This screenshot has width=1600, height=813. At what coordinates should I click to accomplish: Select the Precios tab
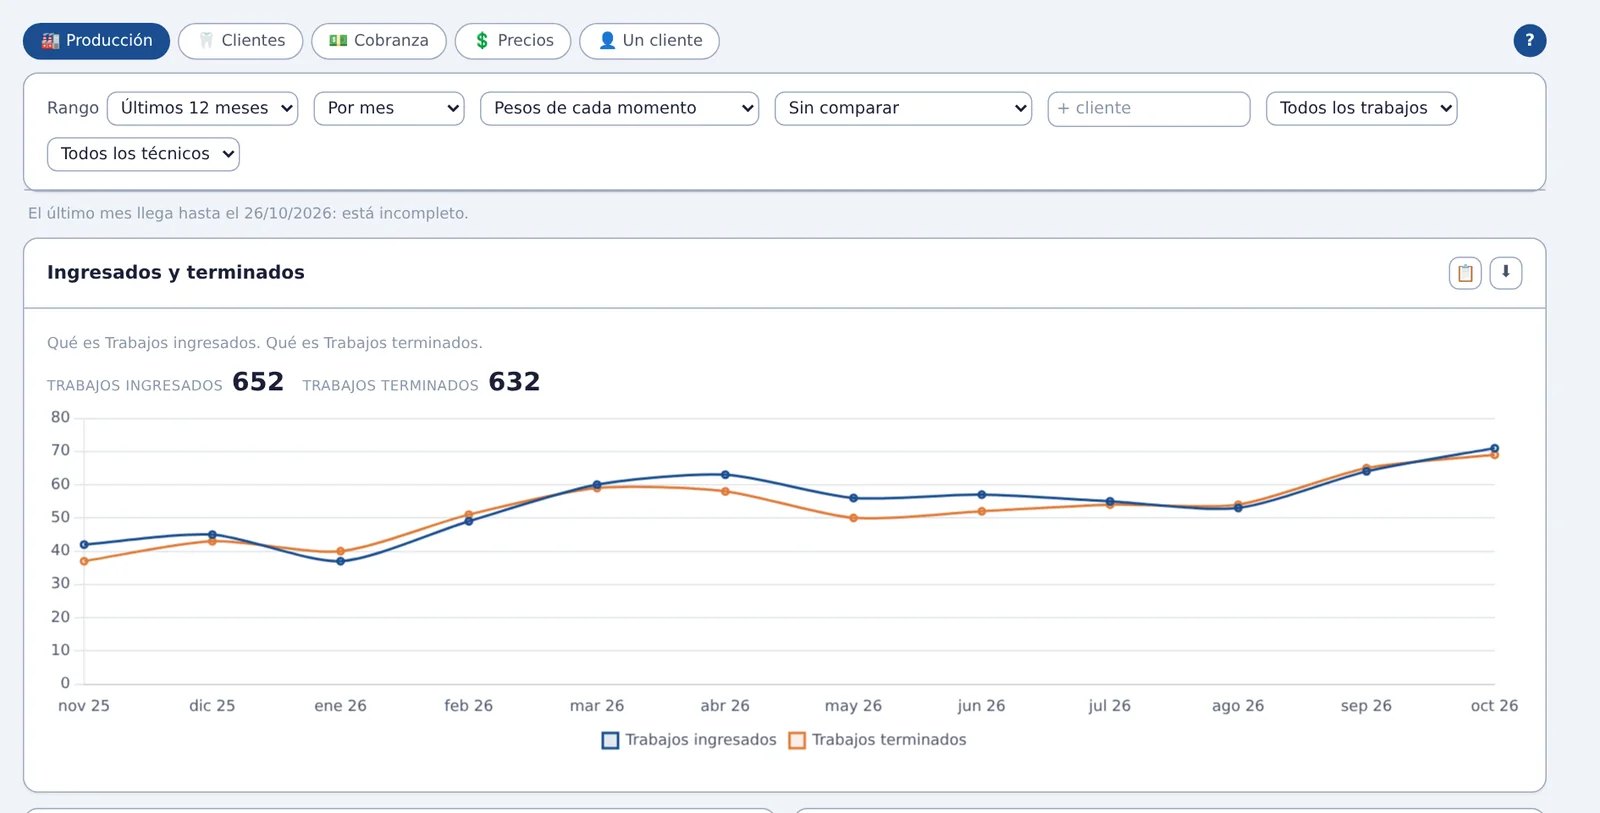click(x=513, y=41)
